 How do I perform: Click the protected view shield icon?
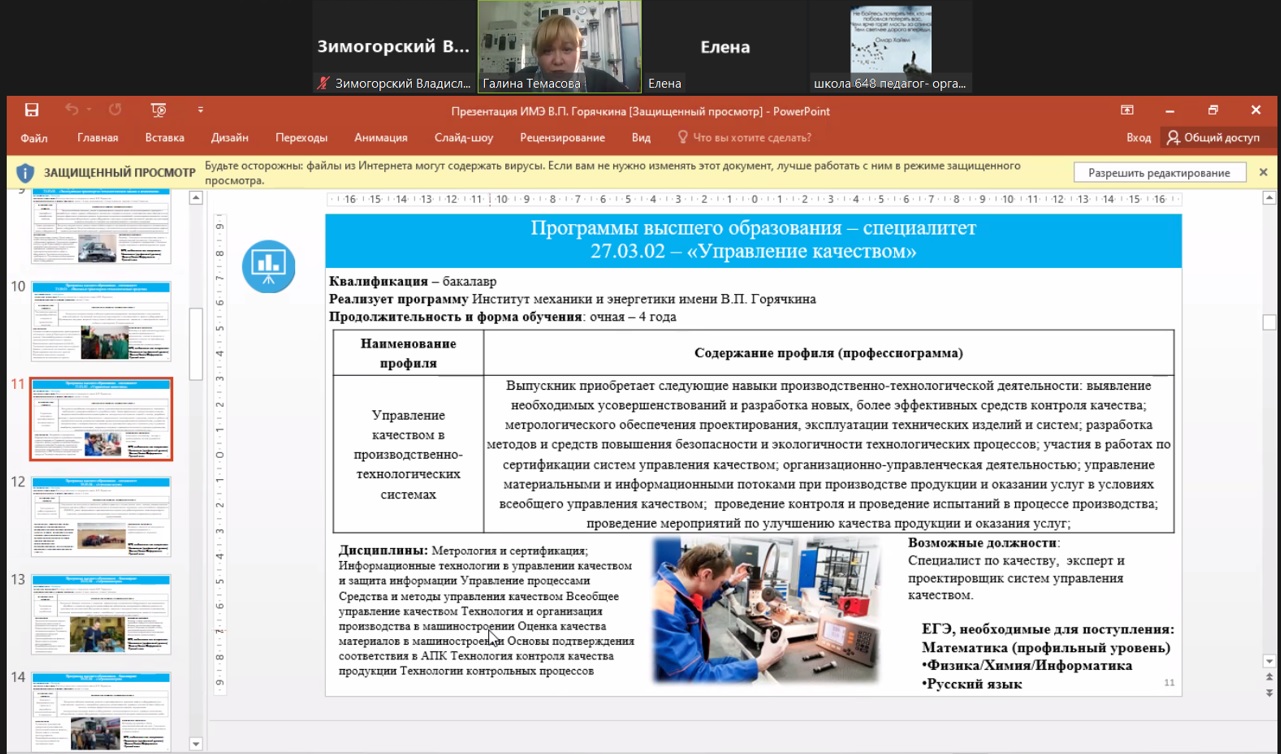point(25,173)
